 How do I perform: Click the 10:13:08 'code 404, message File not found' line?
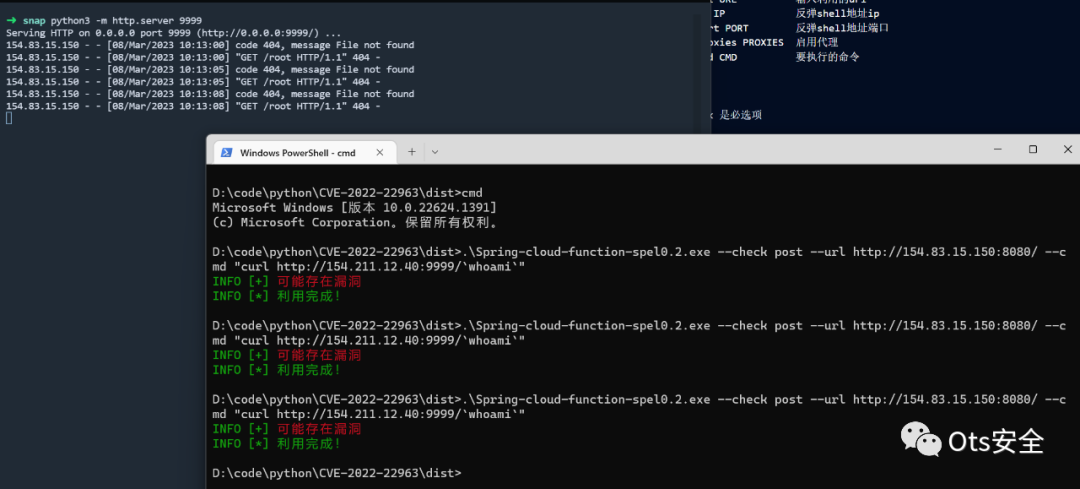(210, 94)
